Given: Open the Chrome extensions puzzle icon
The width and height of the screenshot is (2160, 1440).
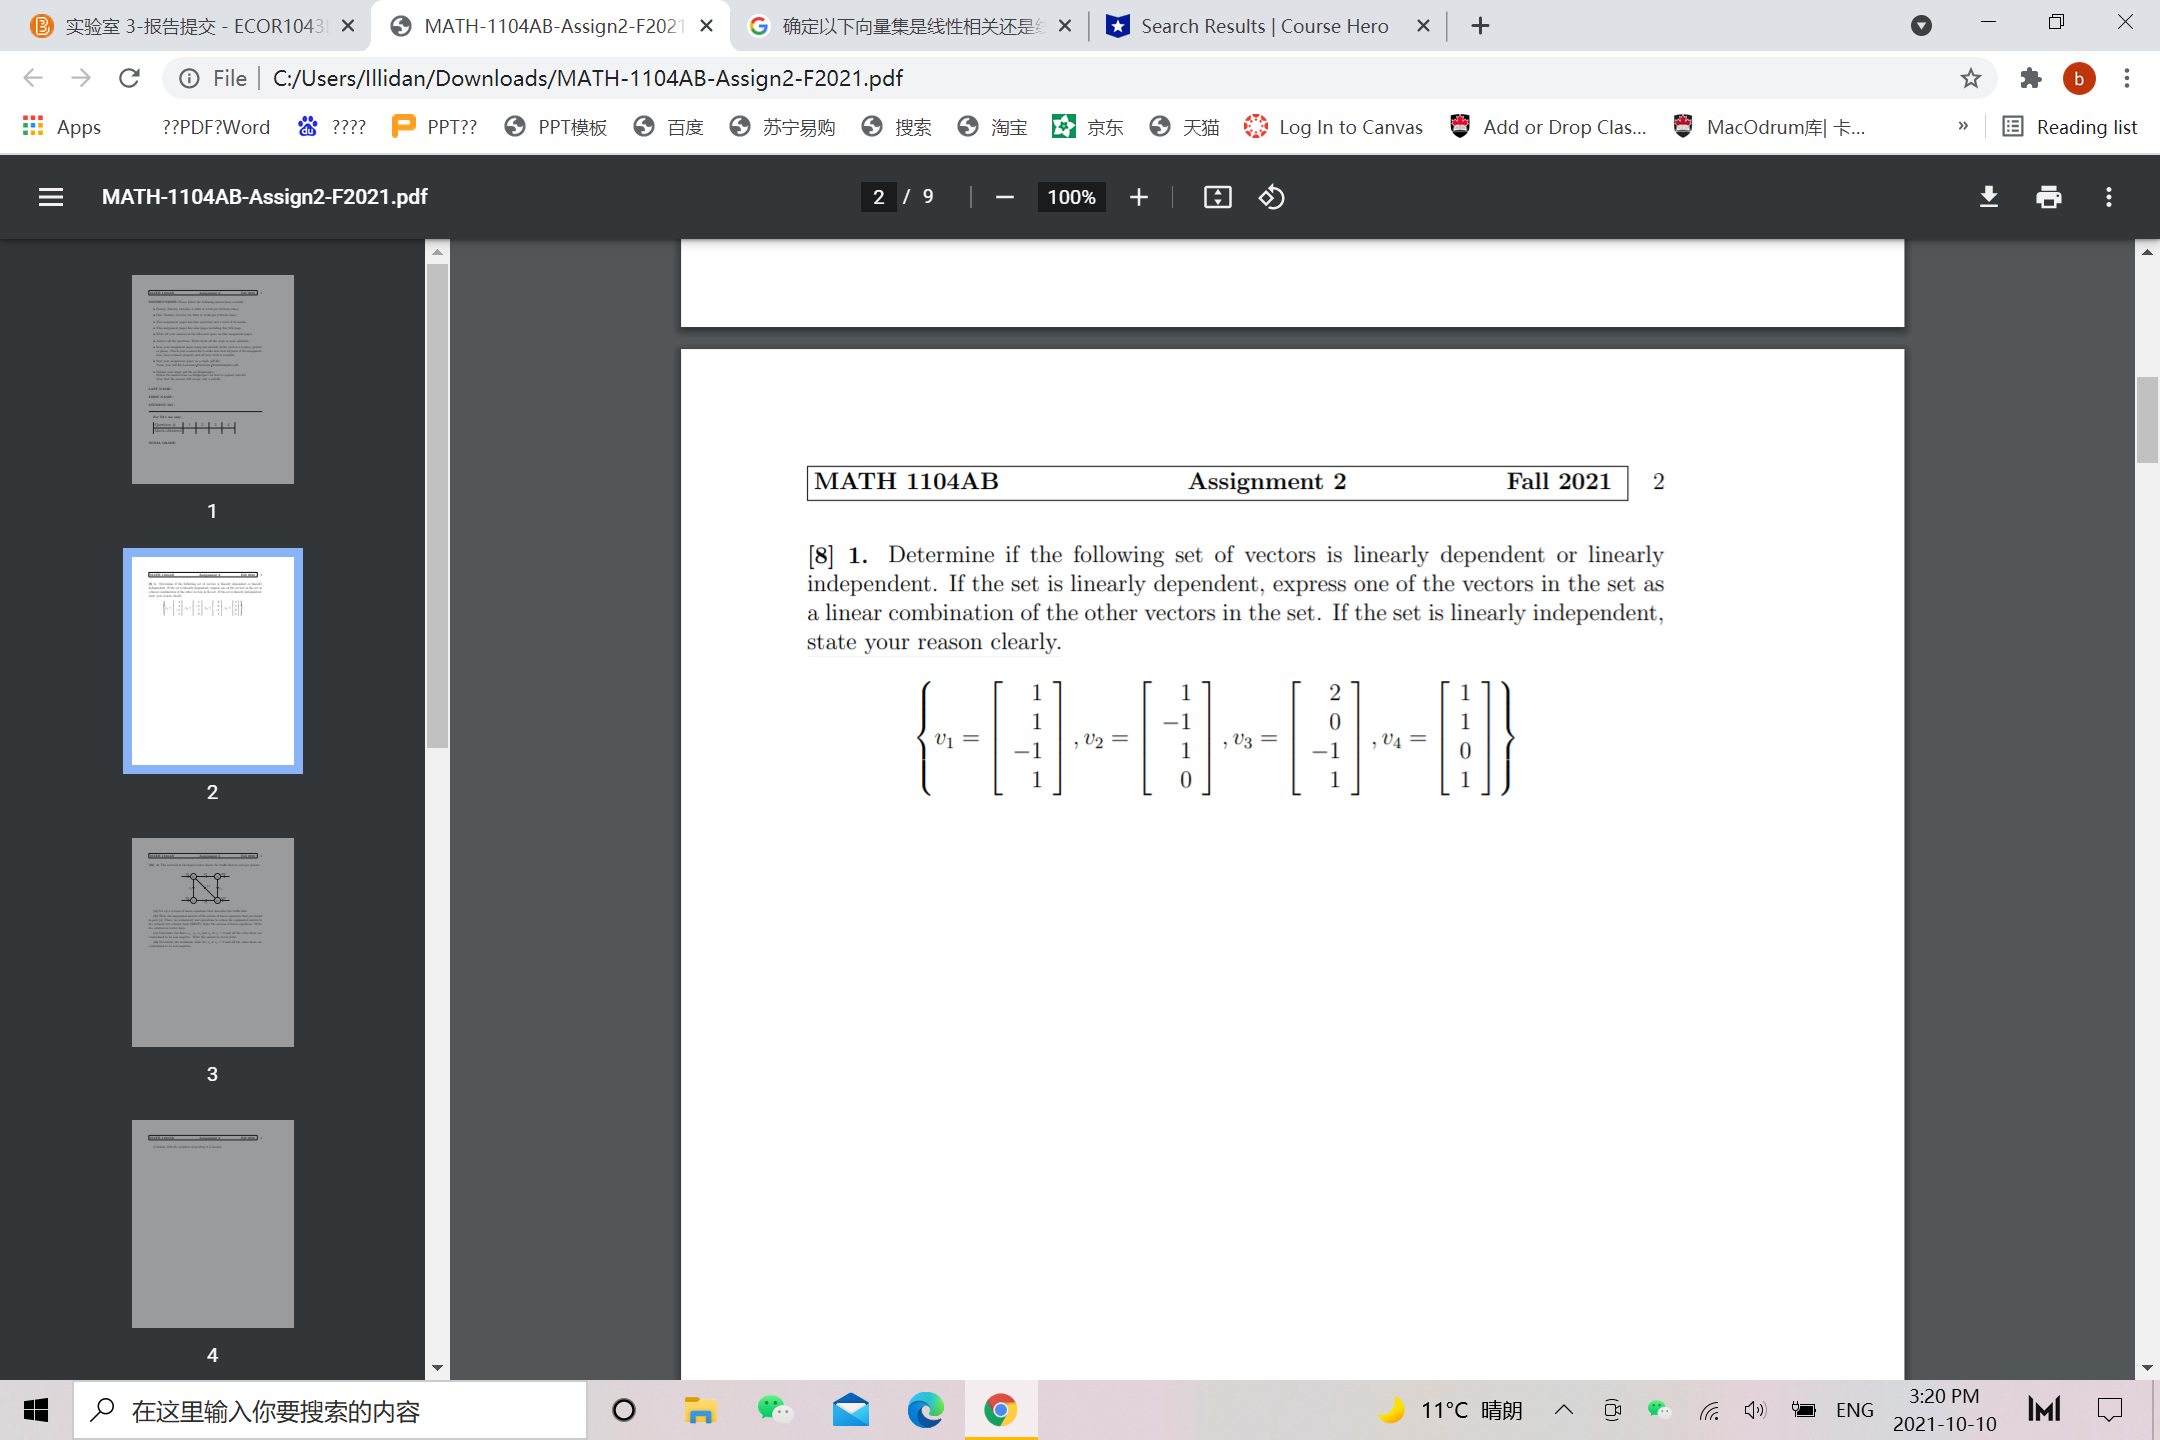Looking at the screenshot, I should click(2030, 78).
